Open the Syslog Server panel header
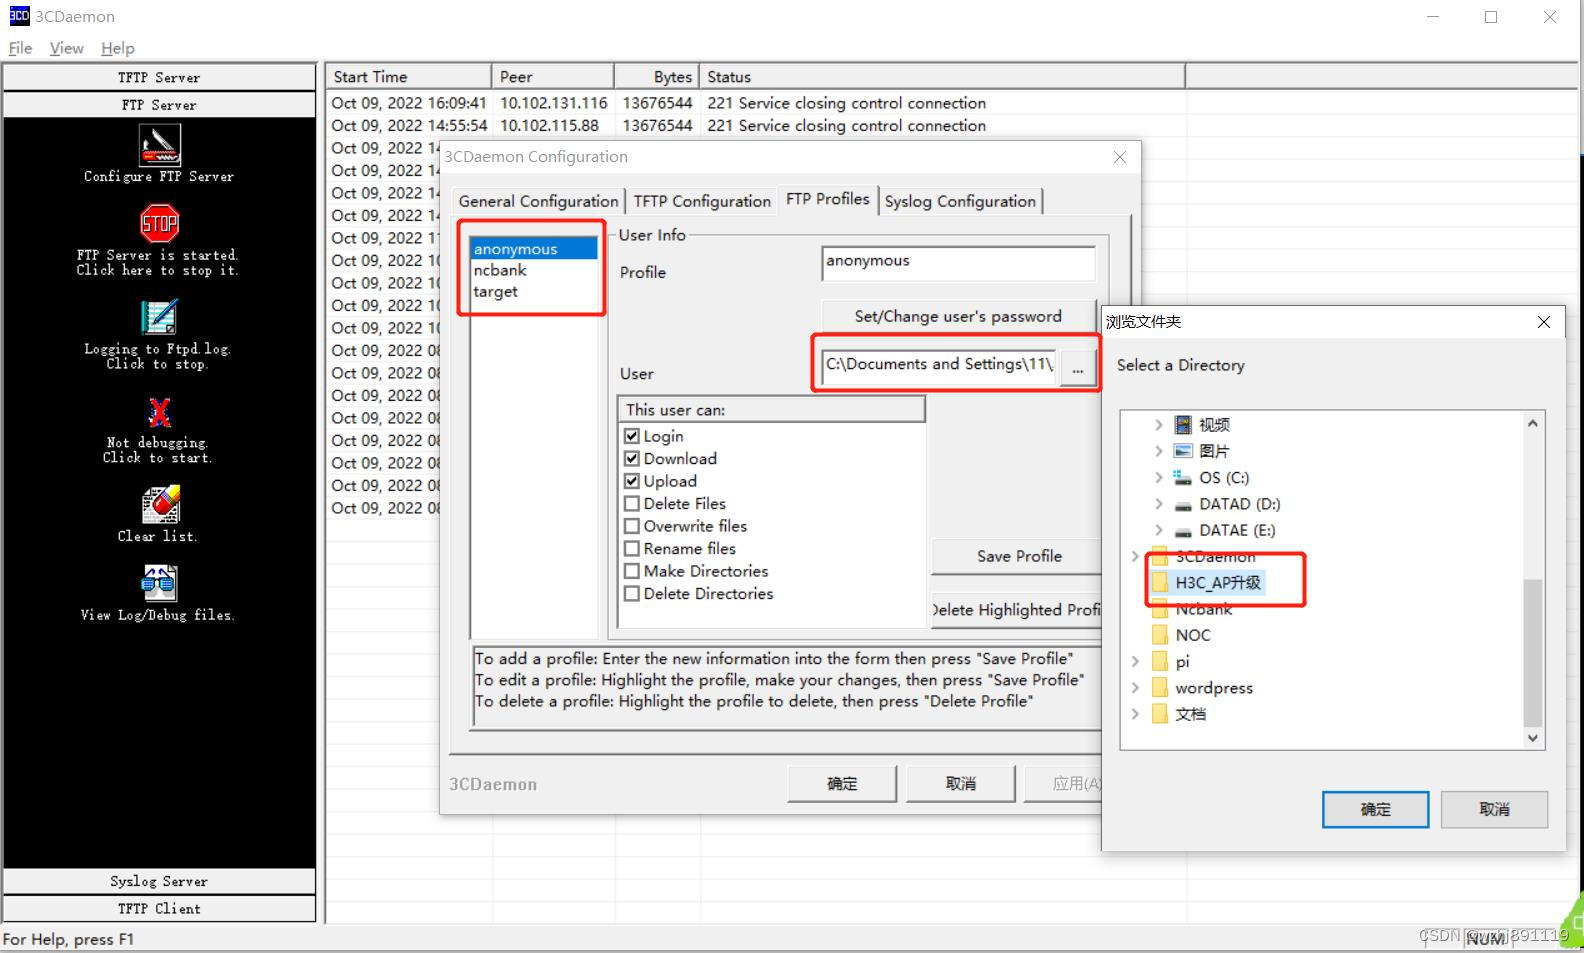 tap(159, 881)
